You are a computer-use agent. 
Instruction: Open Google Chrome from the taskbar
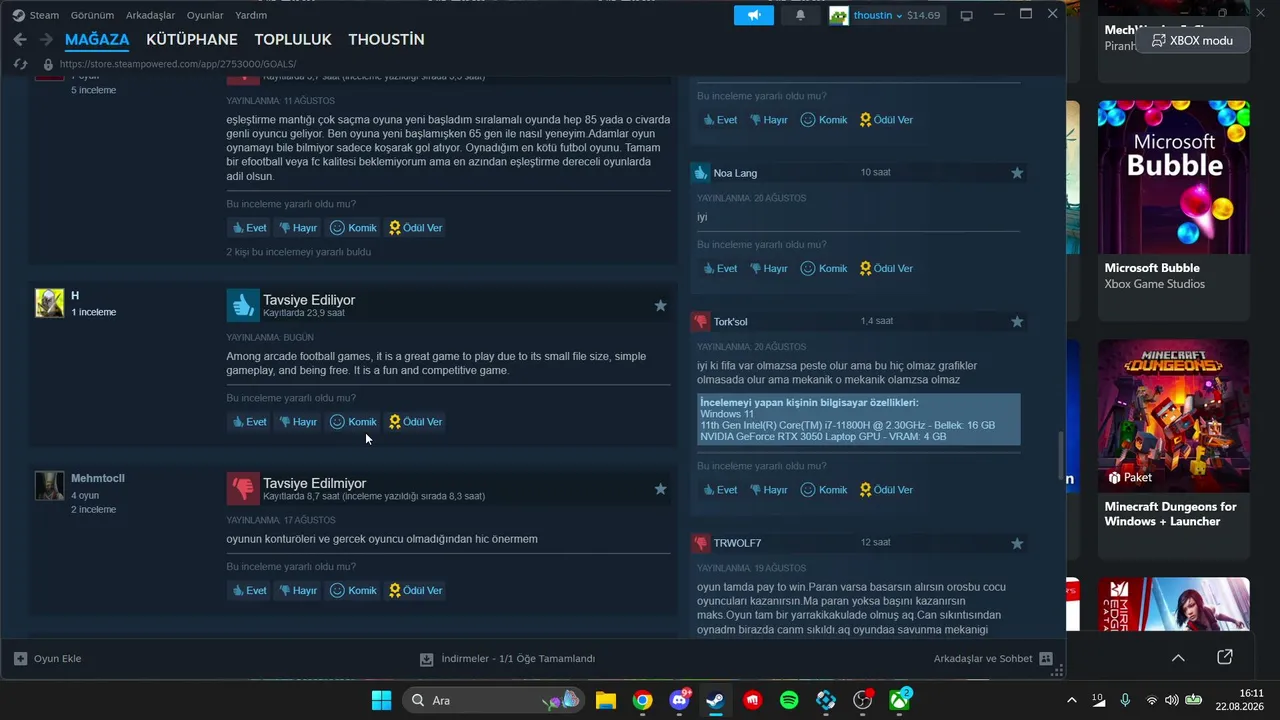pyautogui.click(x=642, y=700)
